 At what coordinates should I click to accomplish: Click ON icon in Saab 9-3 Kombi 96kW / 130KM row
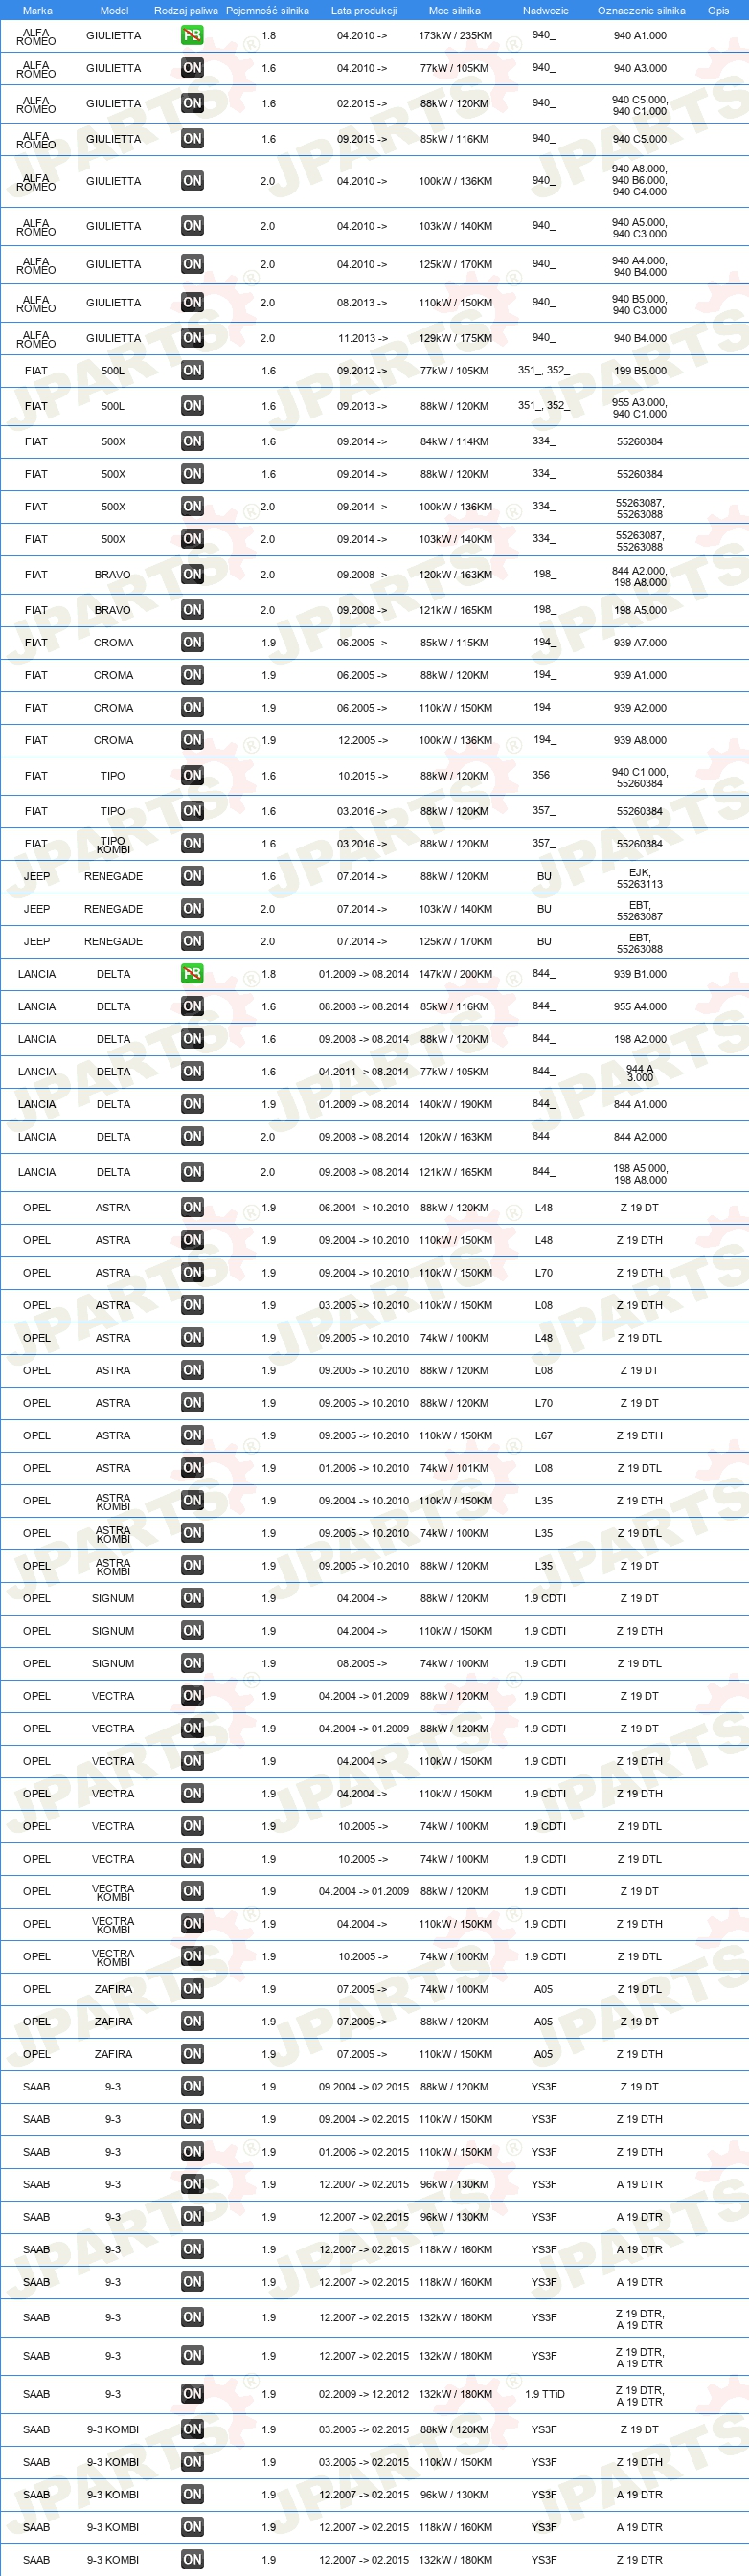point(192,2494)
